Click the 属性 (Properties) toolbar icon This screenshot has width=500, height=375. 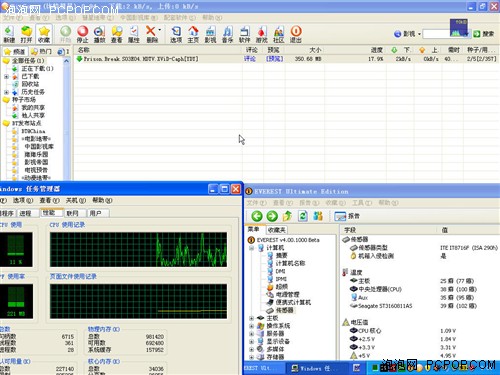(134, 34)
